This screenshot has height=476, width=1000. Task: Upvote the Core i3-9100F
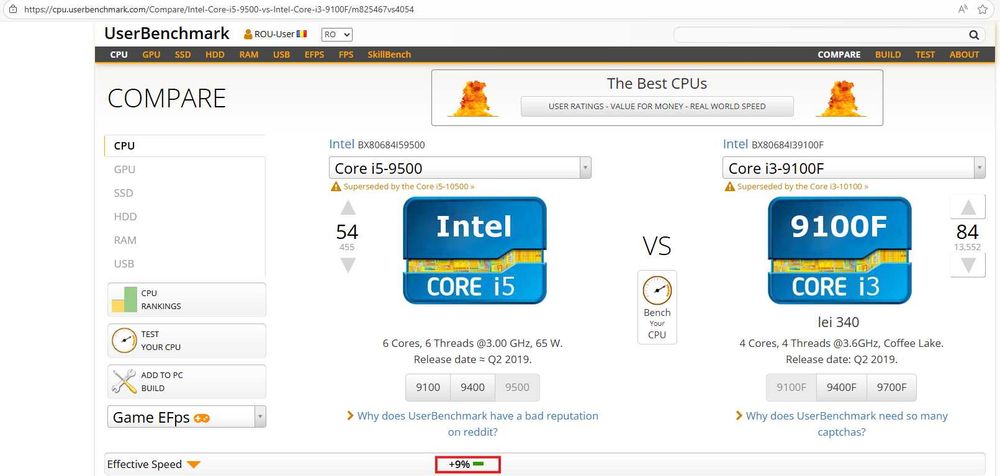(968, 208)
